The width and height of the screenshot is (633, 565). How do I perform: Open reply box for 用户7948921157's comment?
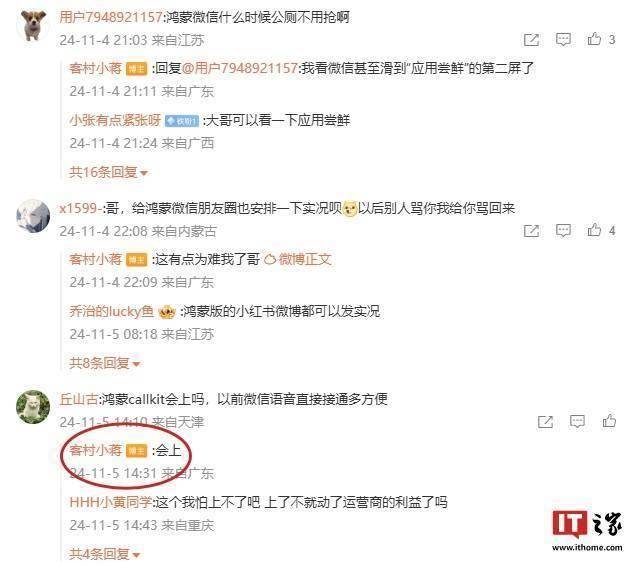563,40
